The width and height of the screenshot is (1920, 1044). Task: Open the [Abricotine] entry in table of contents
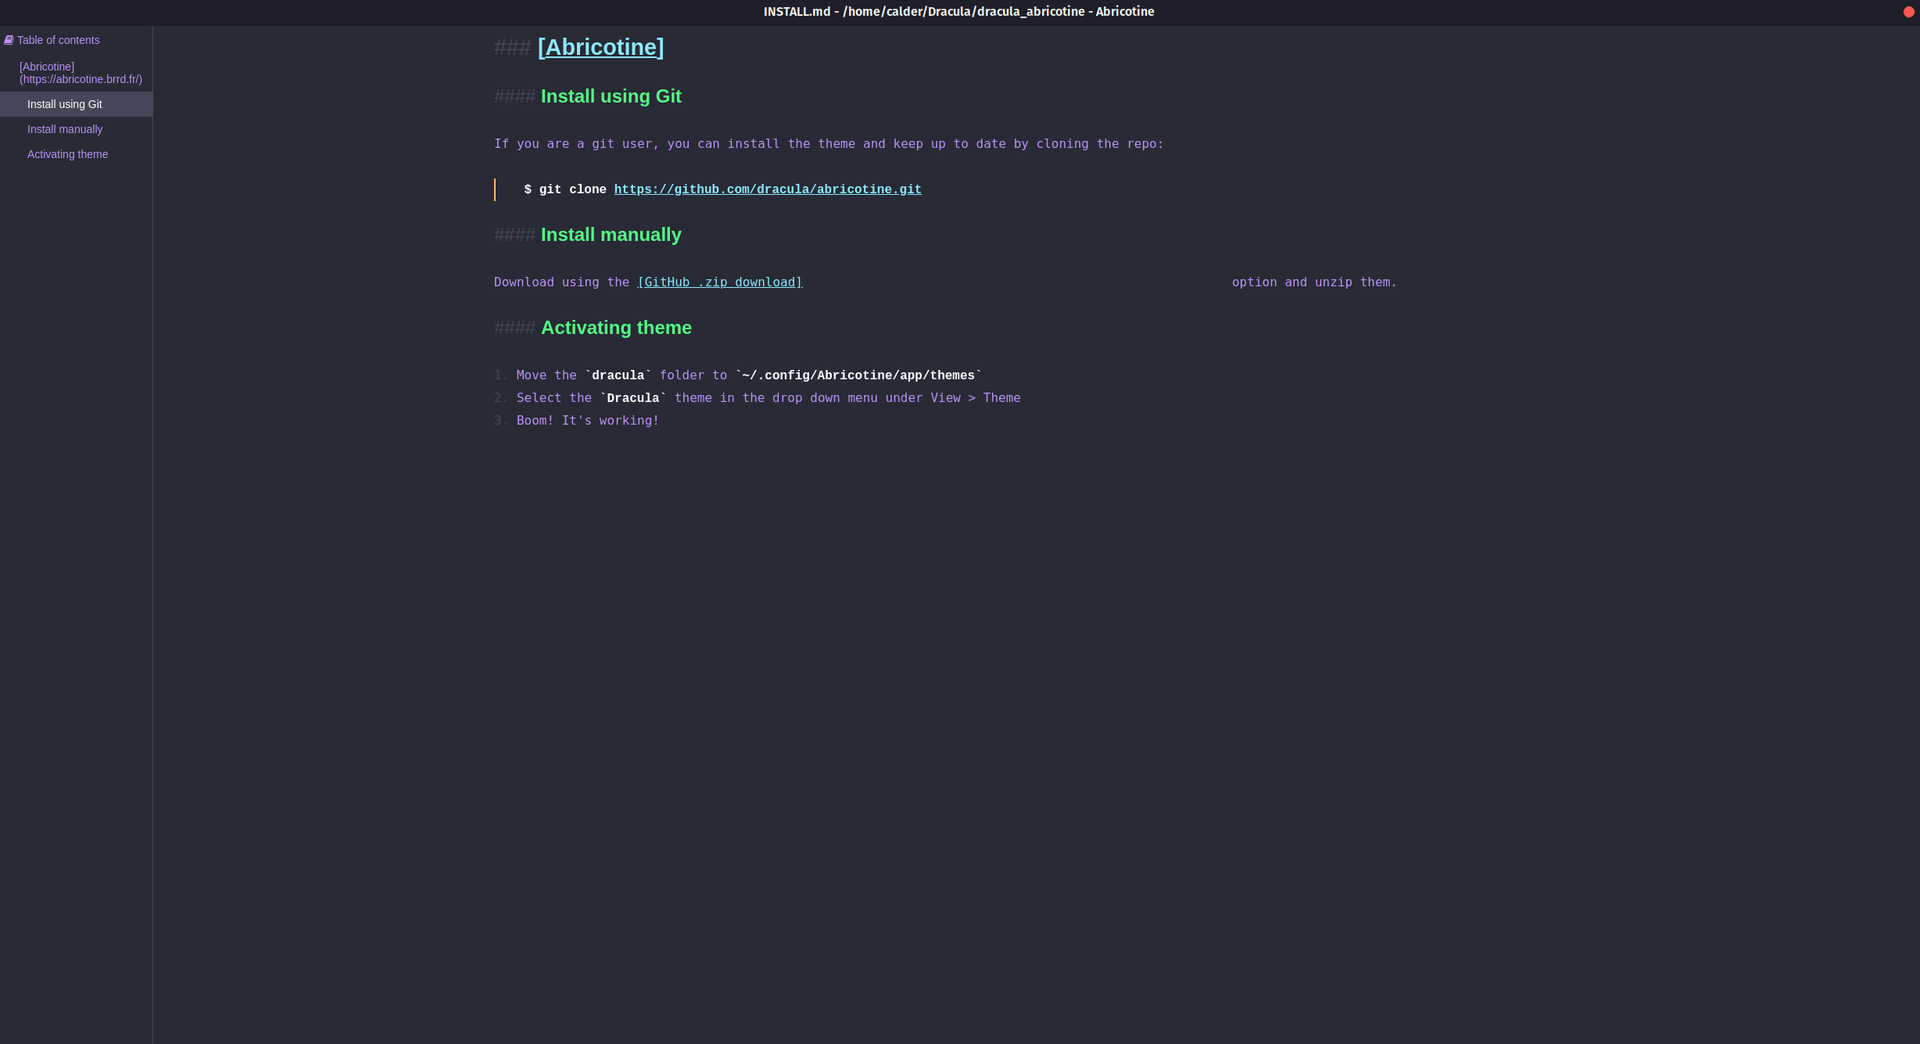[x=80, y=73]
